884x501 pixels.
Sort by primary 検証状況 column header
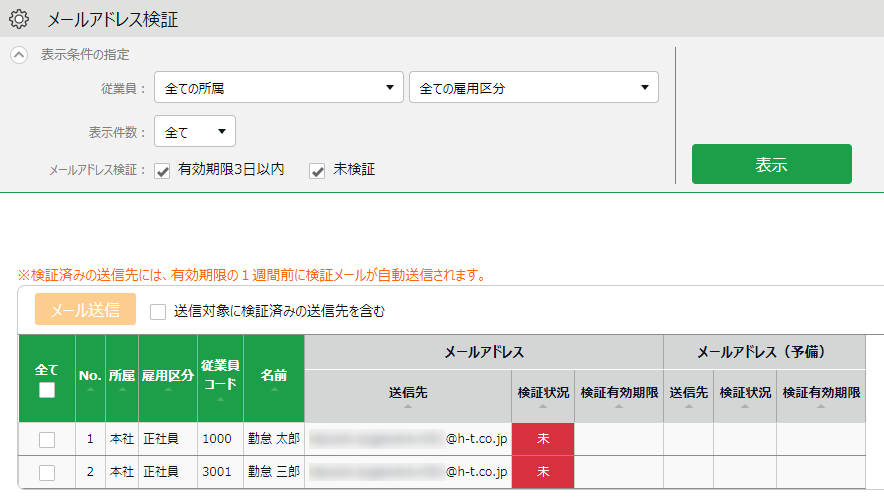pyautogui.click(x=542, y=396)
